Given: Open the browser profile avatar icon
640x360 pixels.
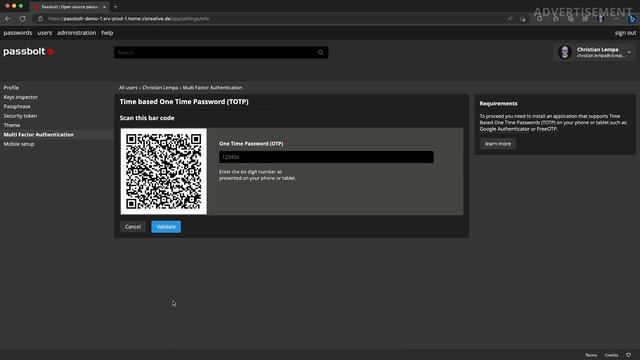Looking at the screenshot, I should point(601,19).
